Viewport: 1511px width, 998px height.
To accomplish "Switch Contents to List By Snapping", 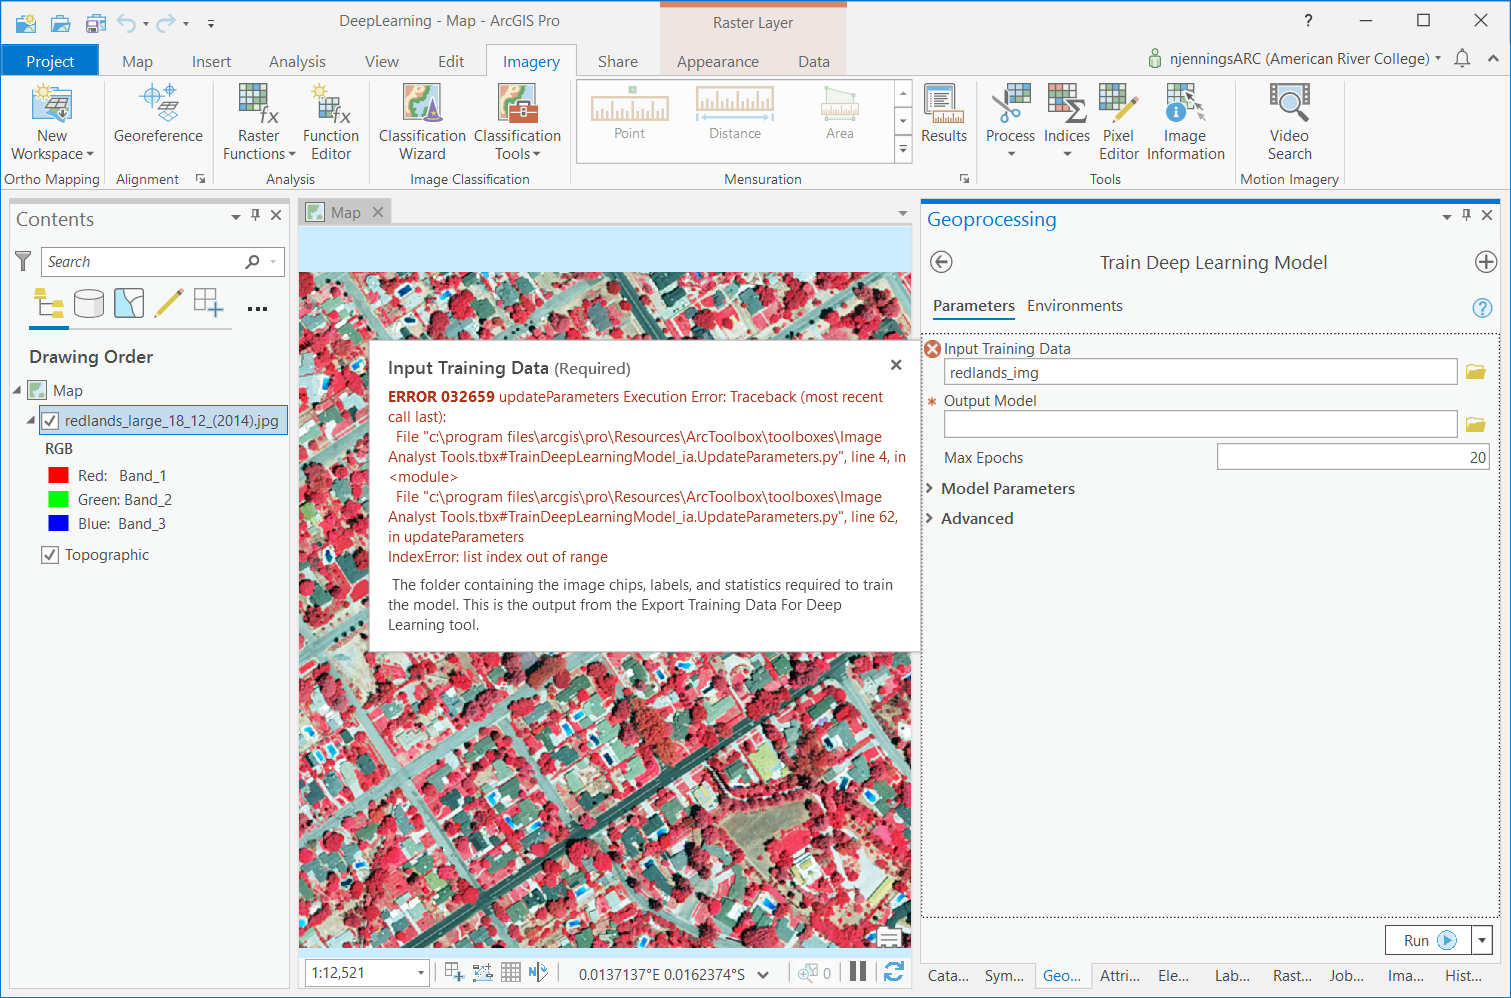I will pyautogui.click(x=209, y=303).
